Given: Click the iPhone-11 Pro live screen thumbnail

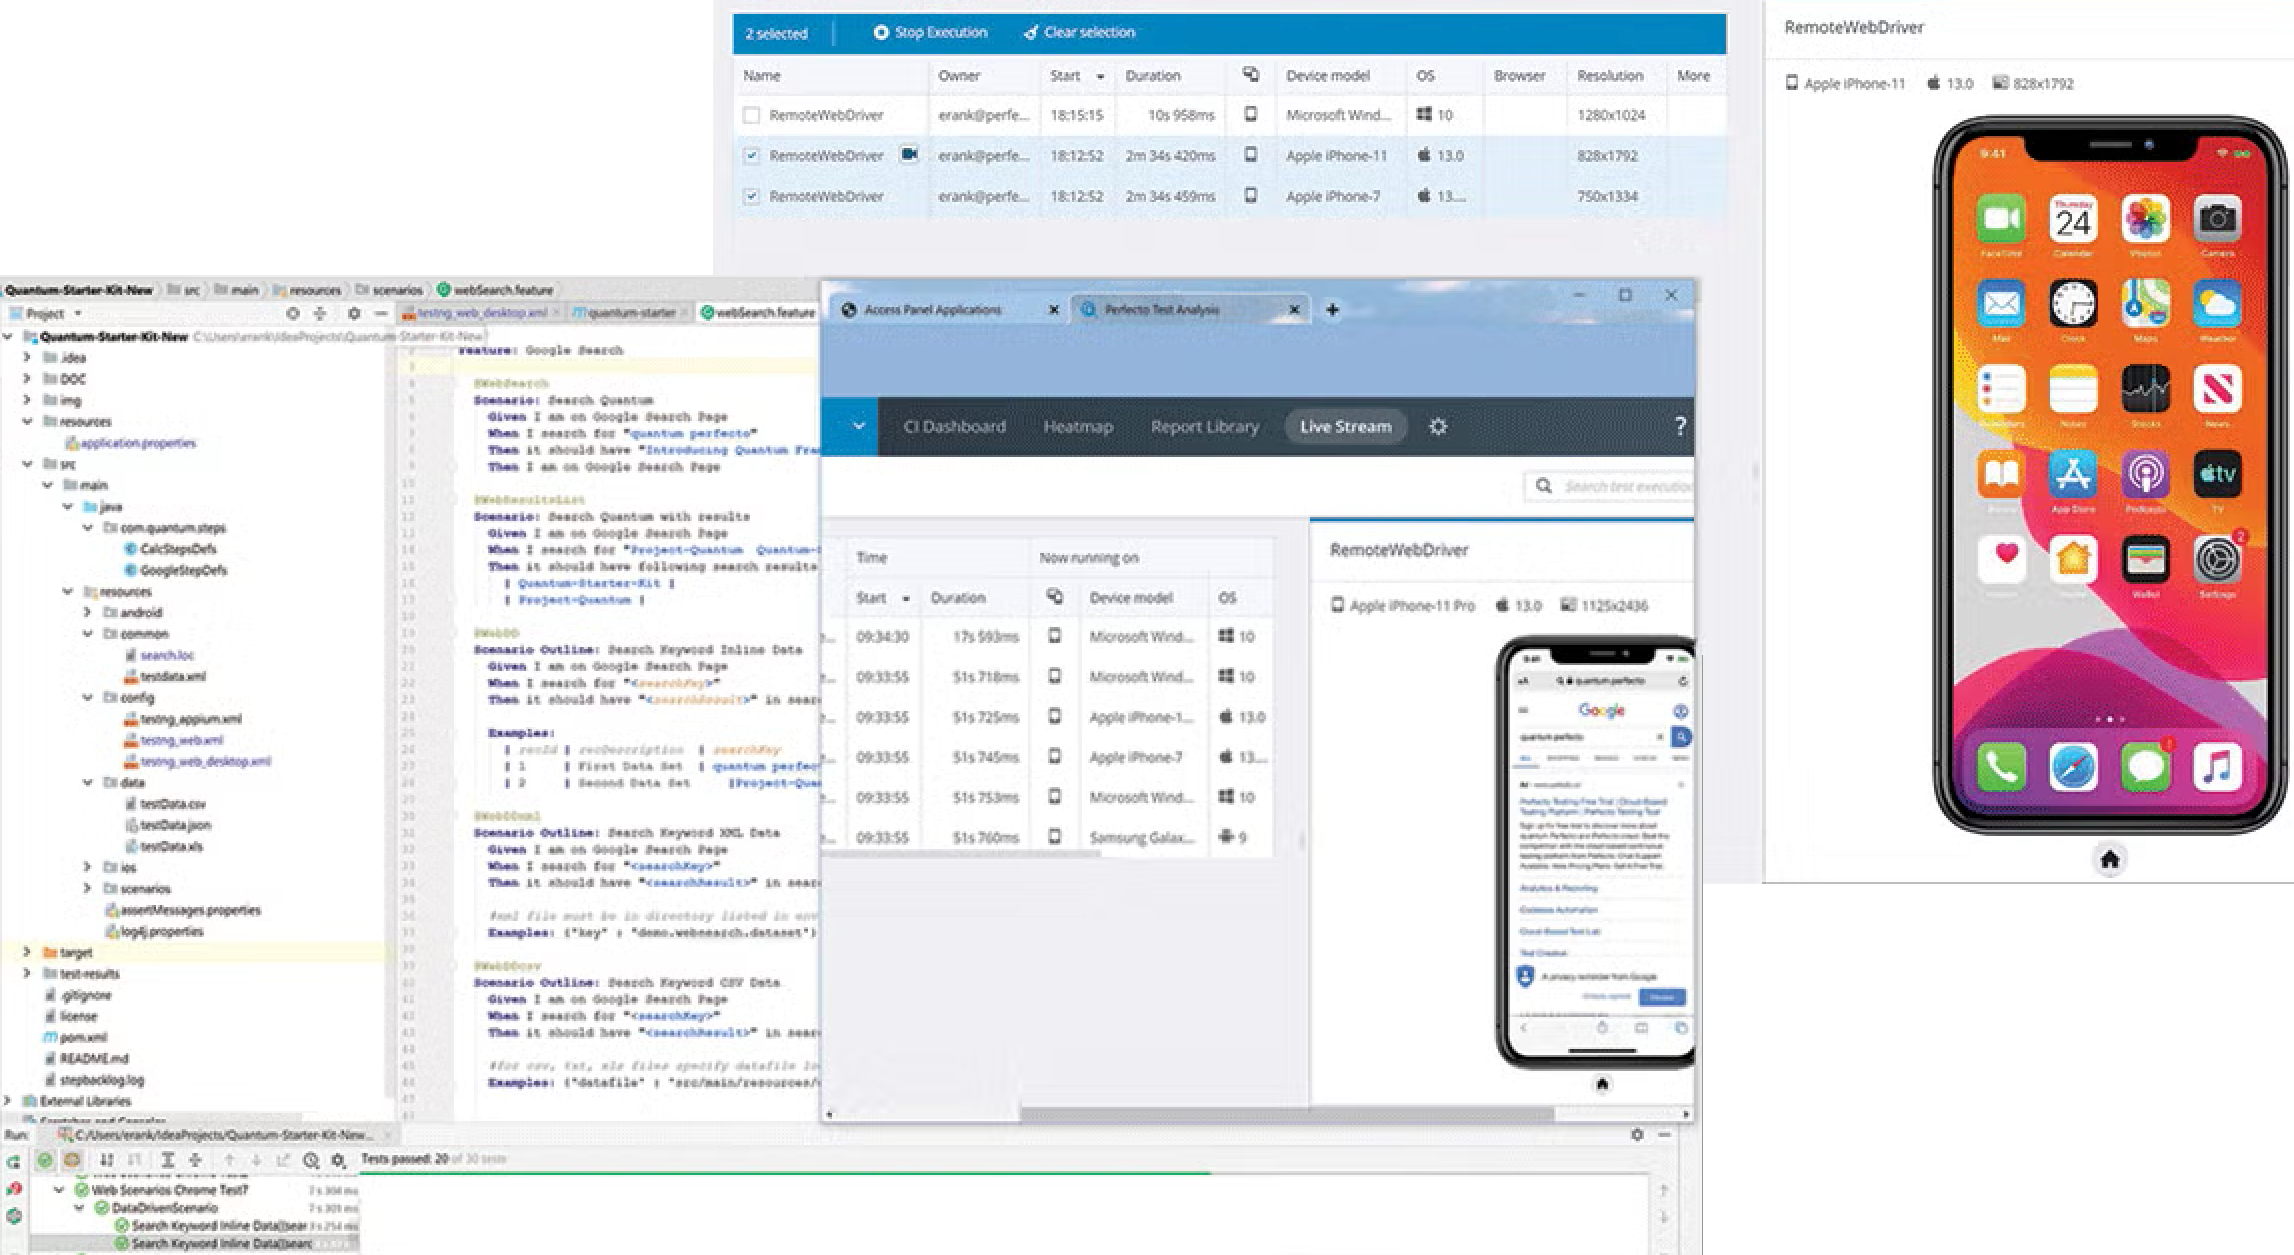Looking at the screenshot, I should pos(1596,852).
